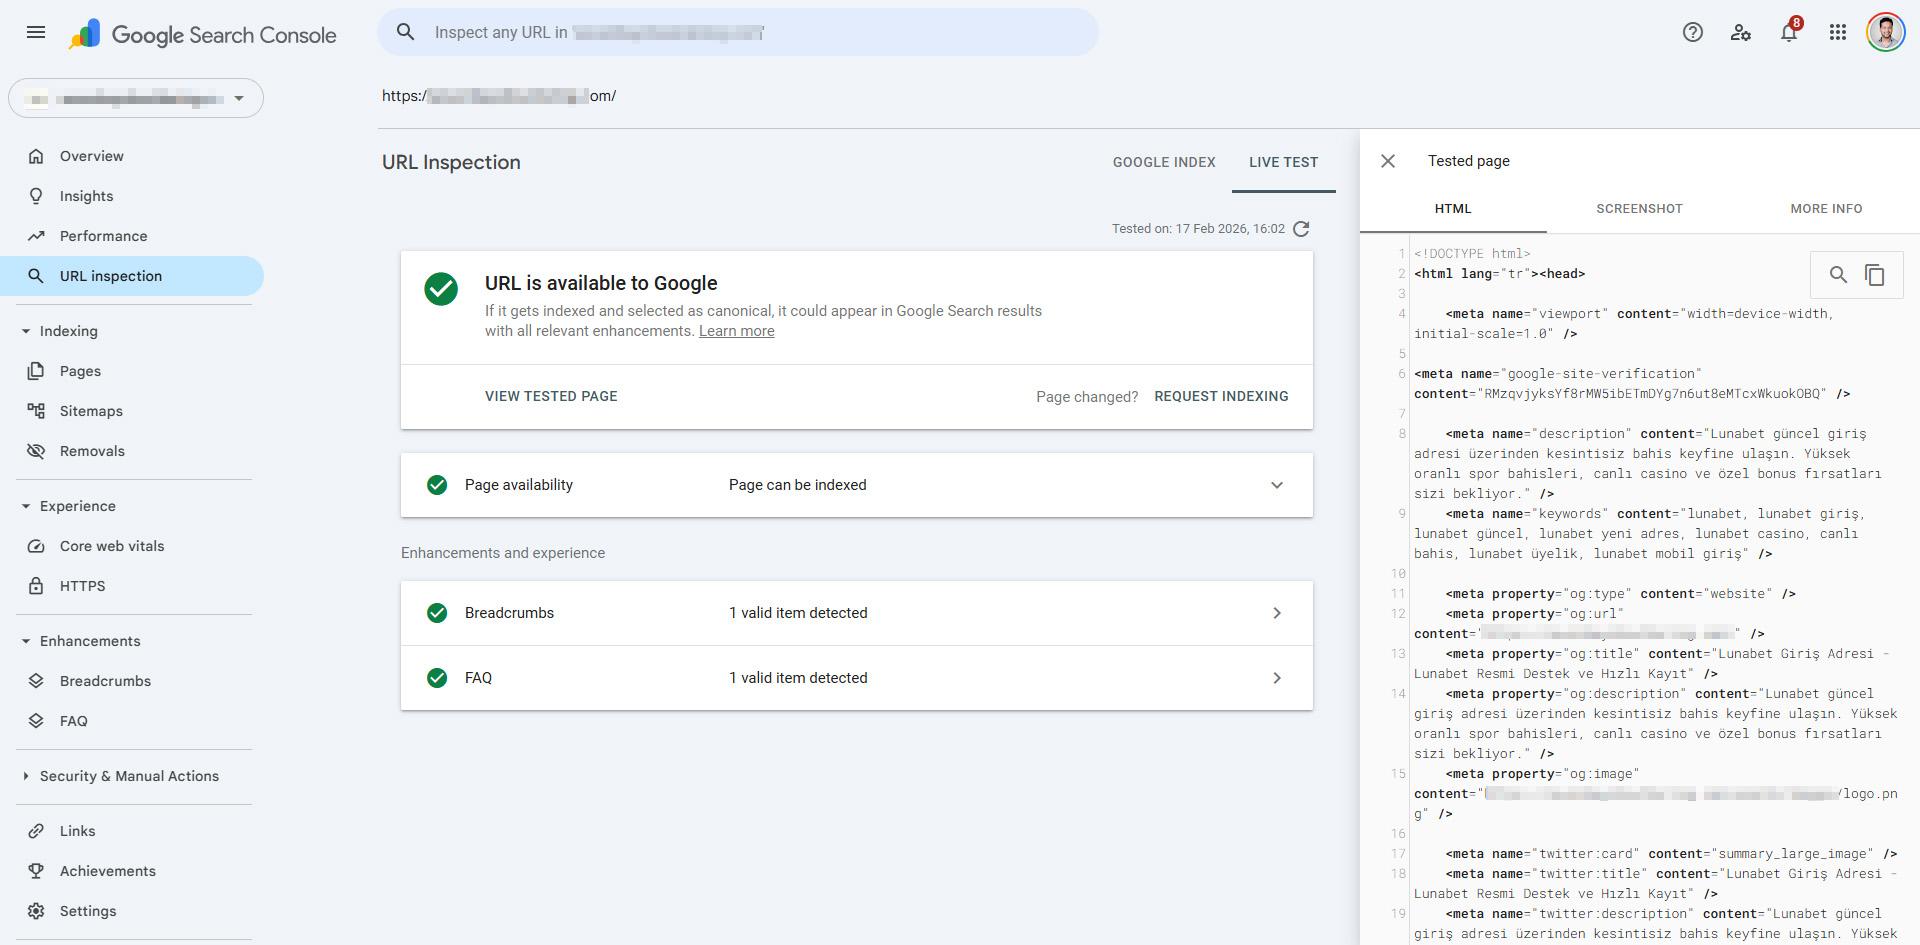This screenshot has width=1920, height=945.
Task: Open the hamburger main menu
Action: click(36, 32)
